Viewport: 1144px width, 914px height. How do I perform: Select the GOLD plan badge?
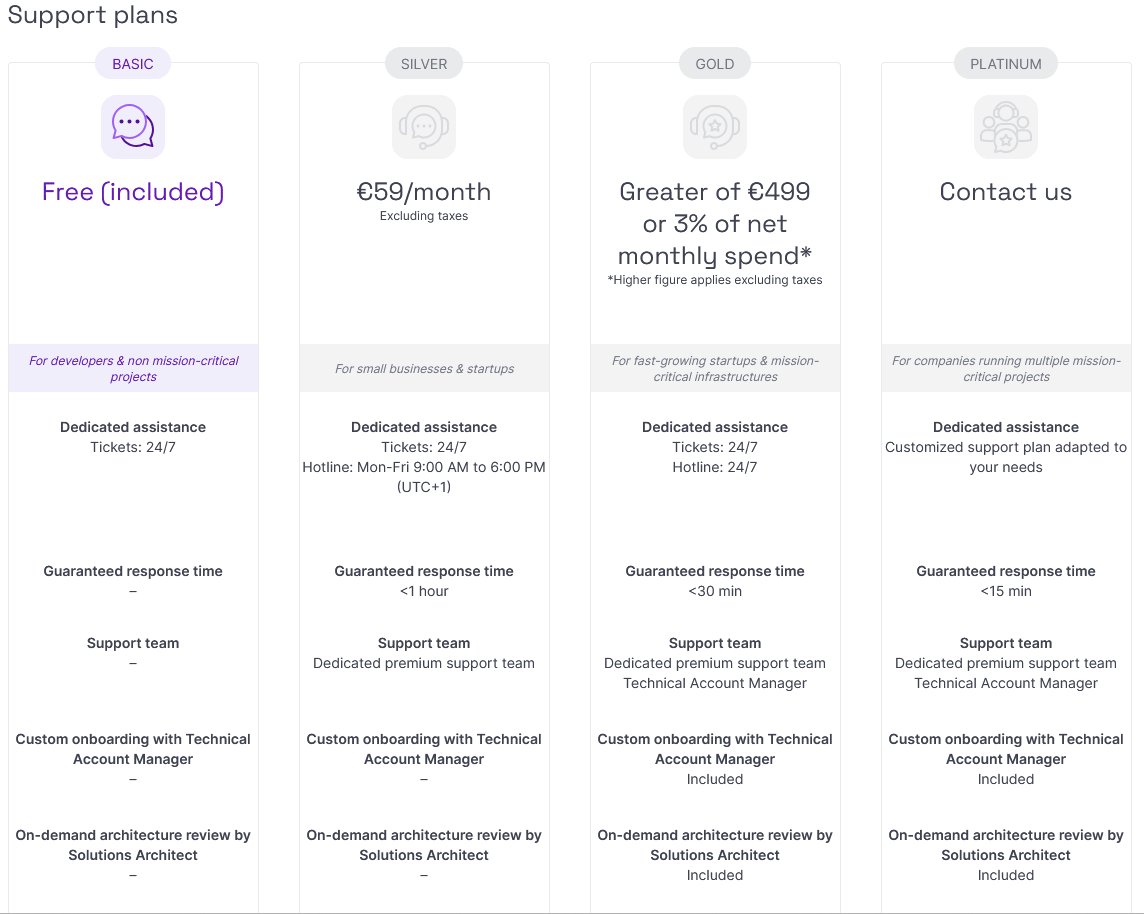[x=715, y=63]
